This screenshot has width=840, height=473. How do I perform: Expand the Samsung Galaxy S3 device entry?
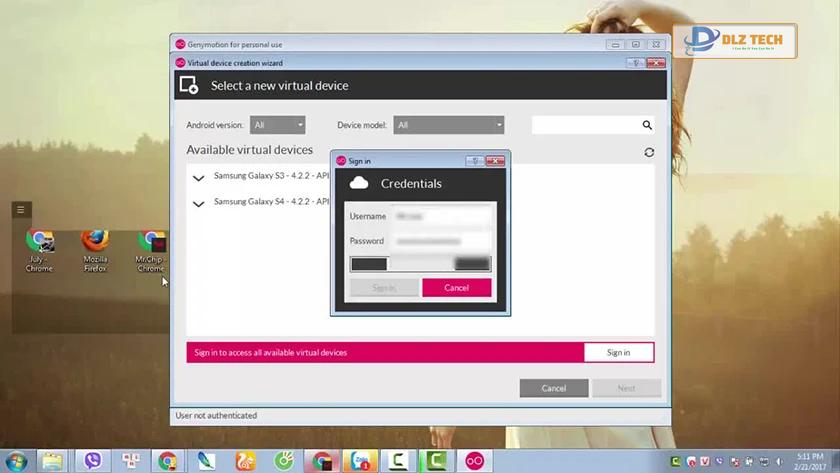pos(198,178)
